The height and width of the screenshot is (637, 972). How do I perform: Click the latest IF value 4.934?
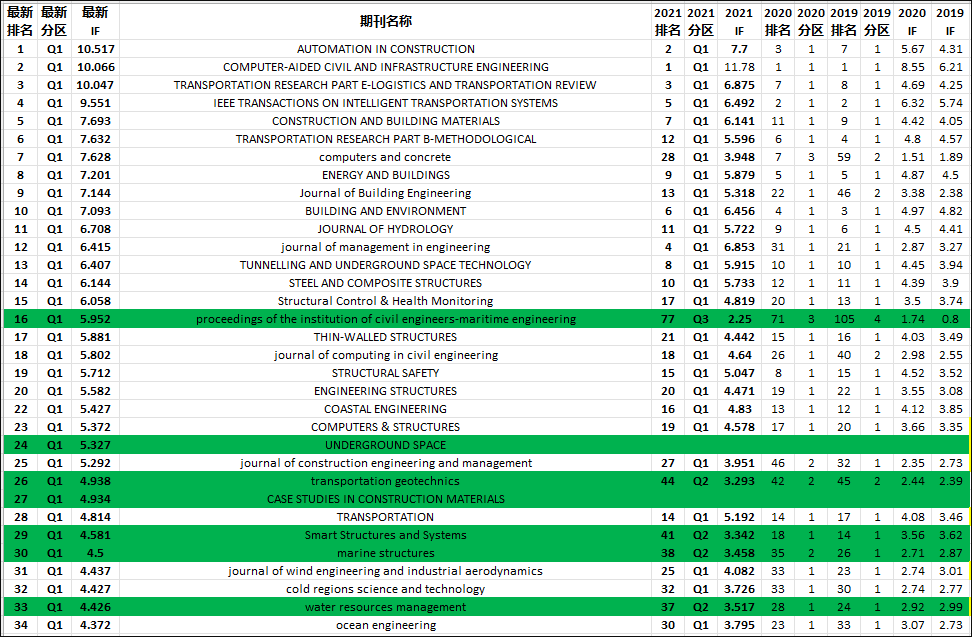point(95,499)
